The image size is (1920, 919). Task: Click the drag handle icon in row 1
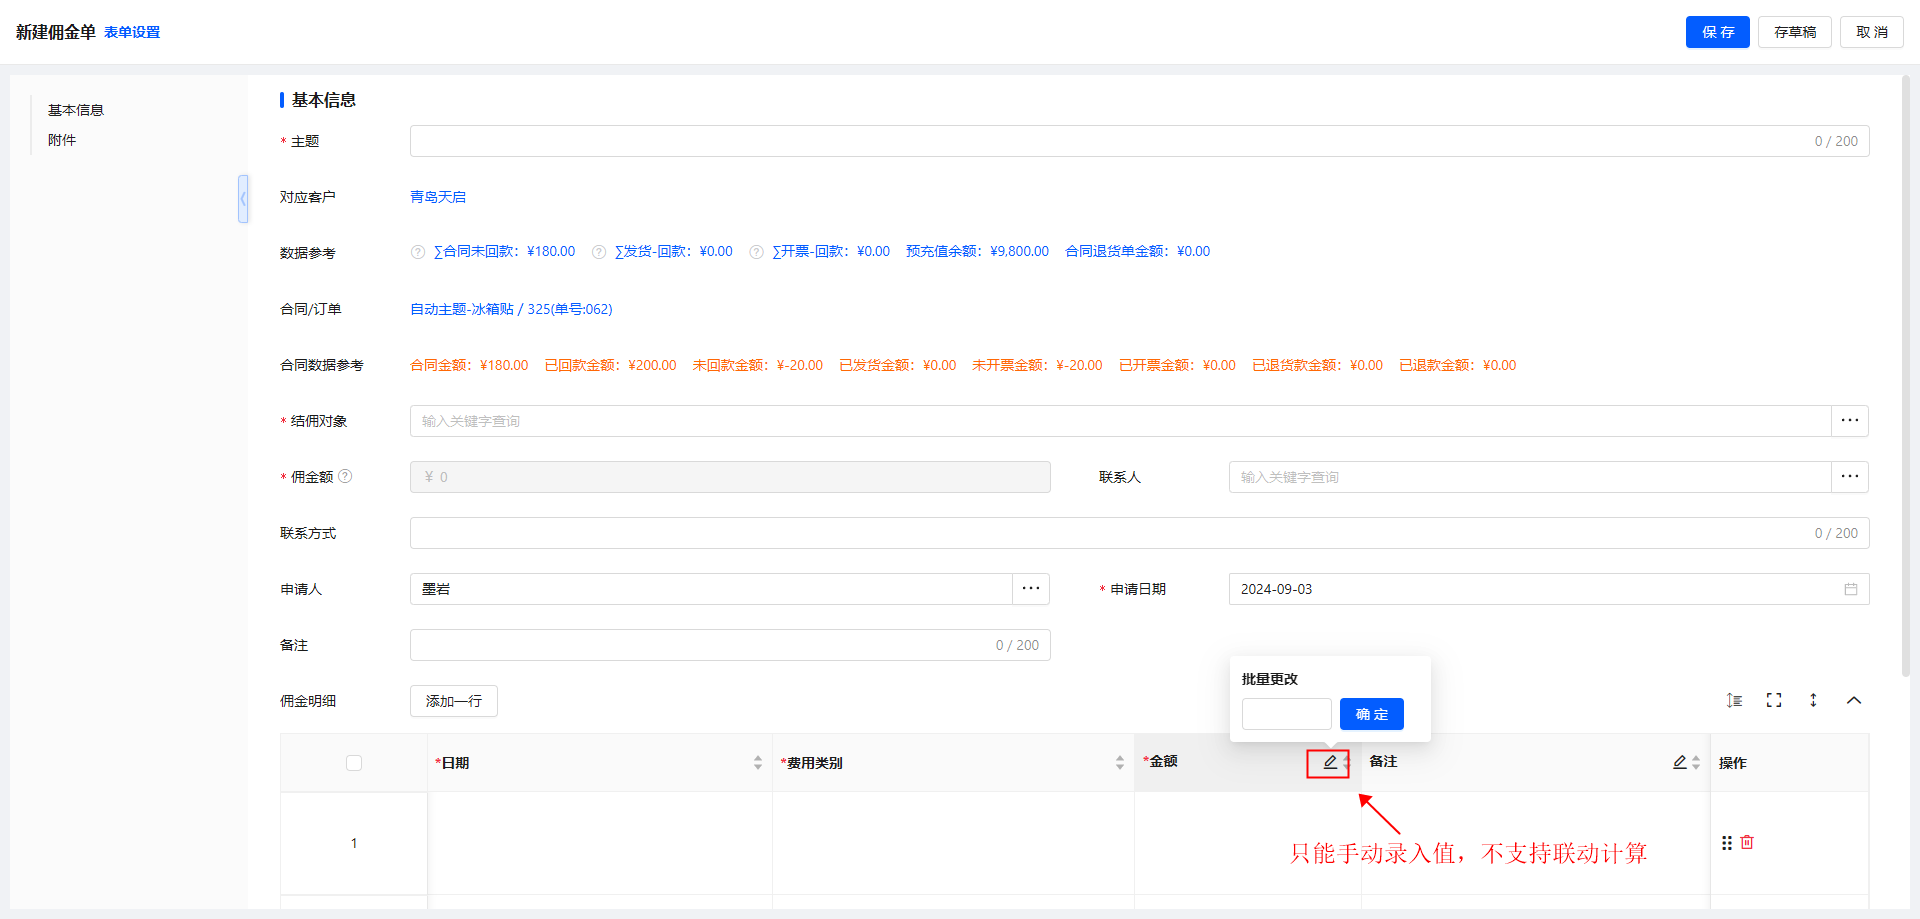[1727, 843]
